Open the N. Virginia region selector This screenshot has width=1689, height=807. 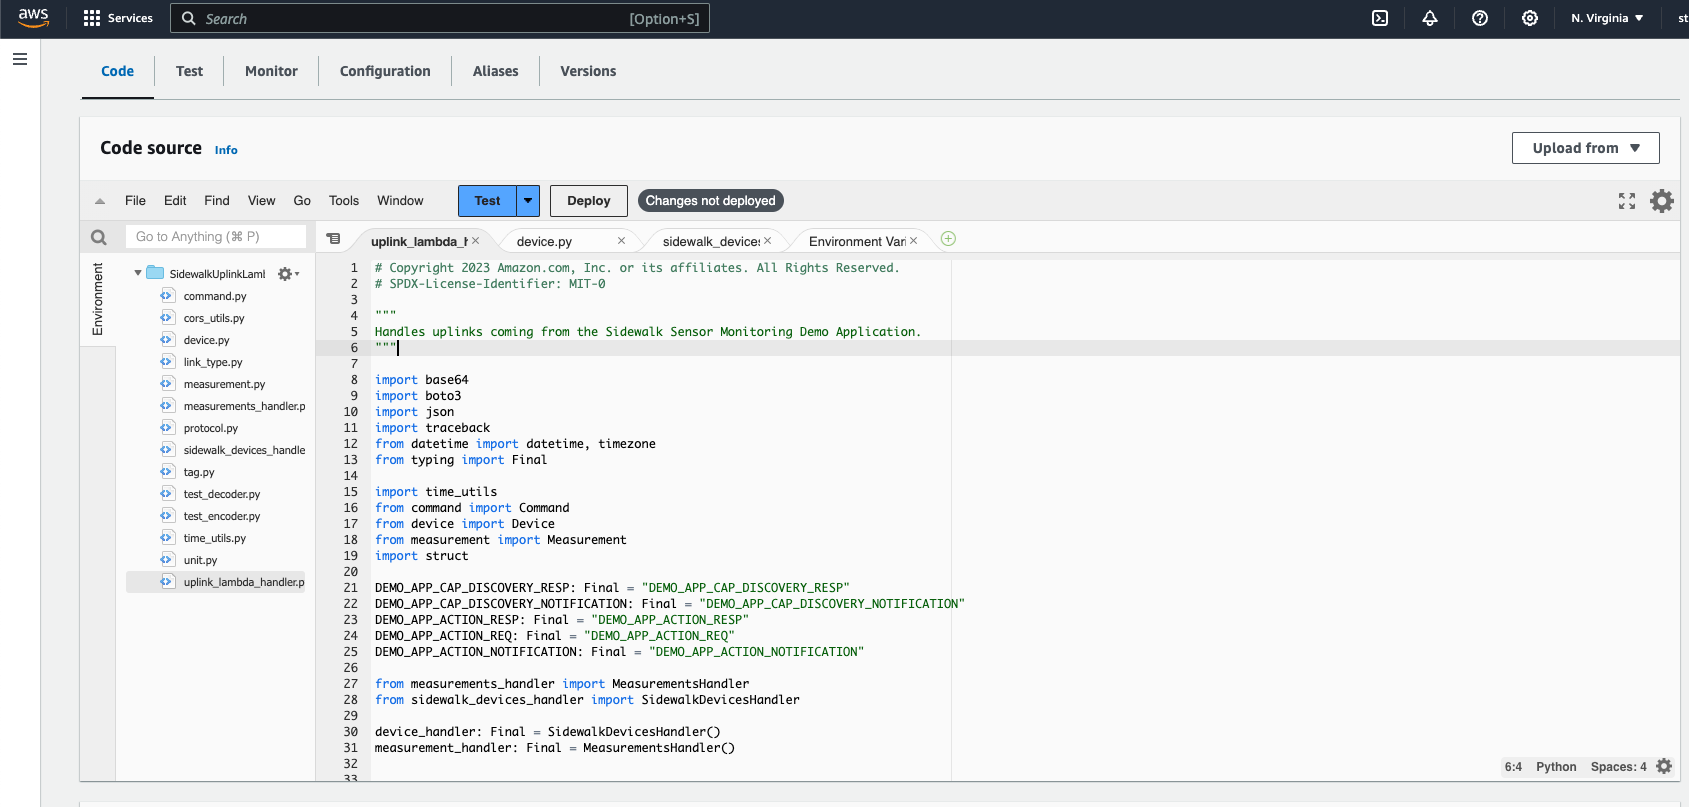click(x=1607, y=18)
